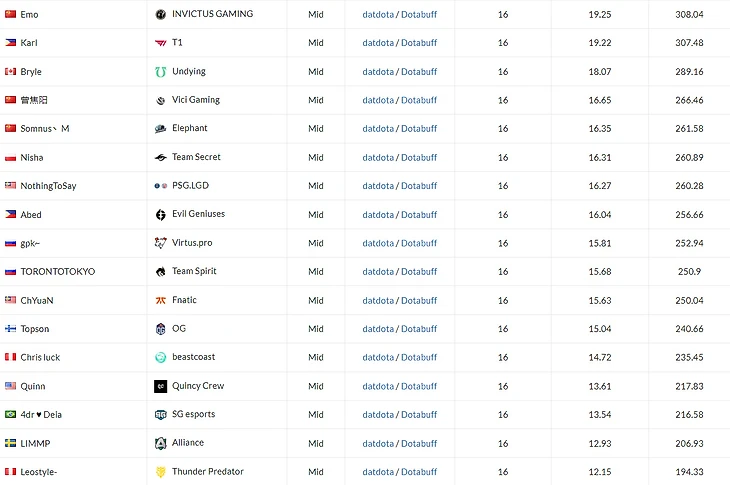This screenshot has width=730, height=485.
Task: Open the Dotabuff link for Nisha
Action: click(x=419, y=157)
